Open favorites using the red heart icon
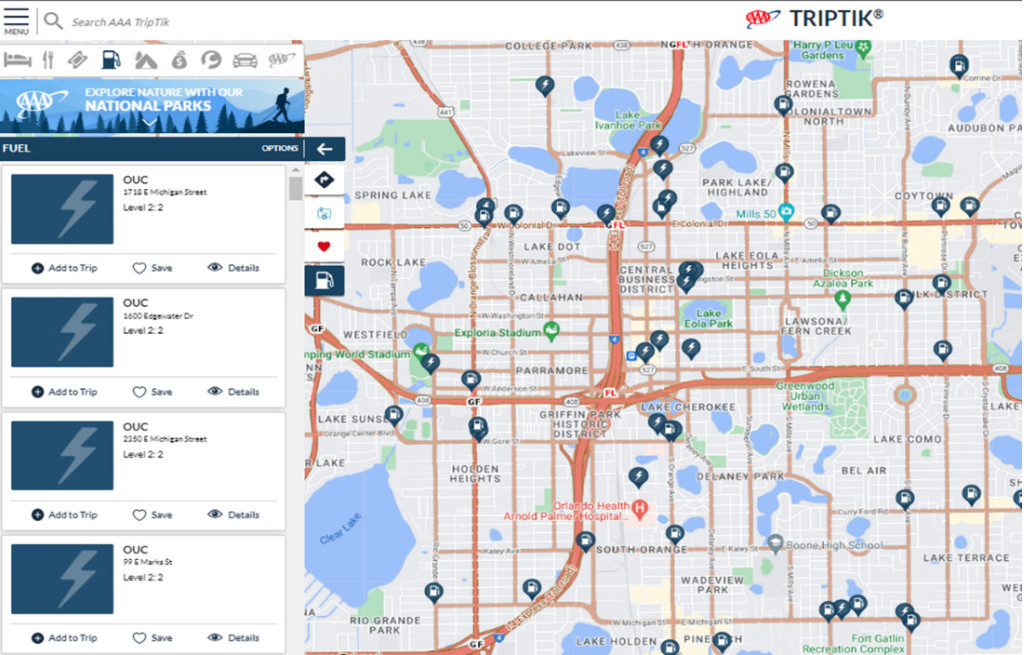Viewport: 1024px width, 655px height. [x=324, y=244]
